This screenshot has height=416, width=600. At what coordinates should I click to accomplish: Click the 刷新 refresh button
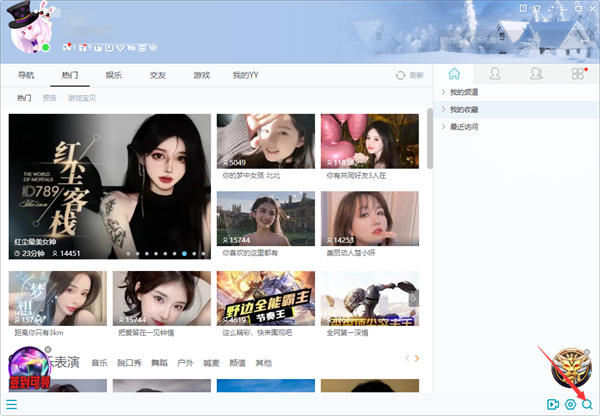coord(409,75)
